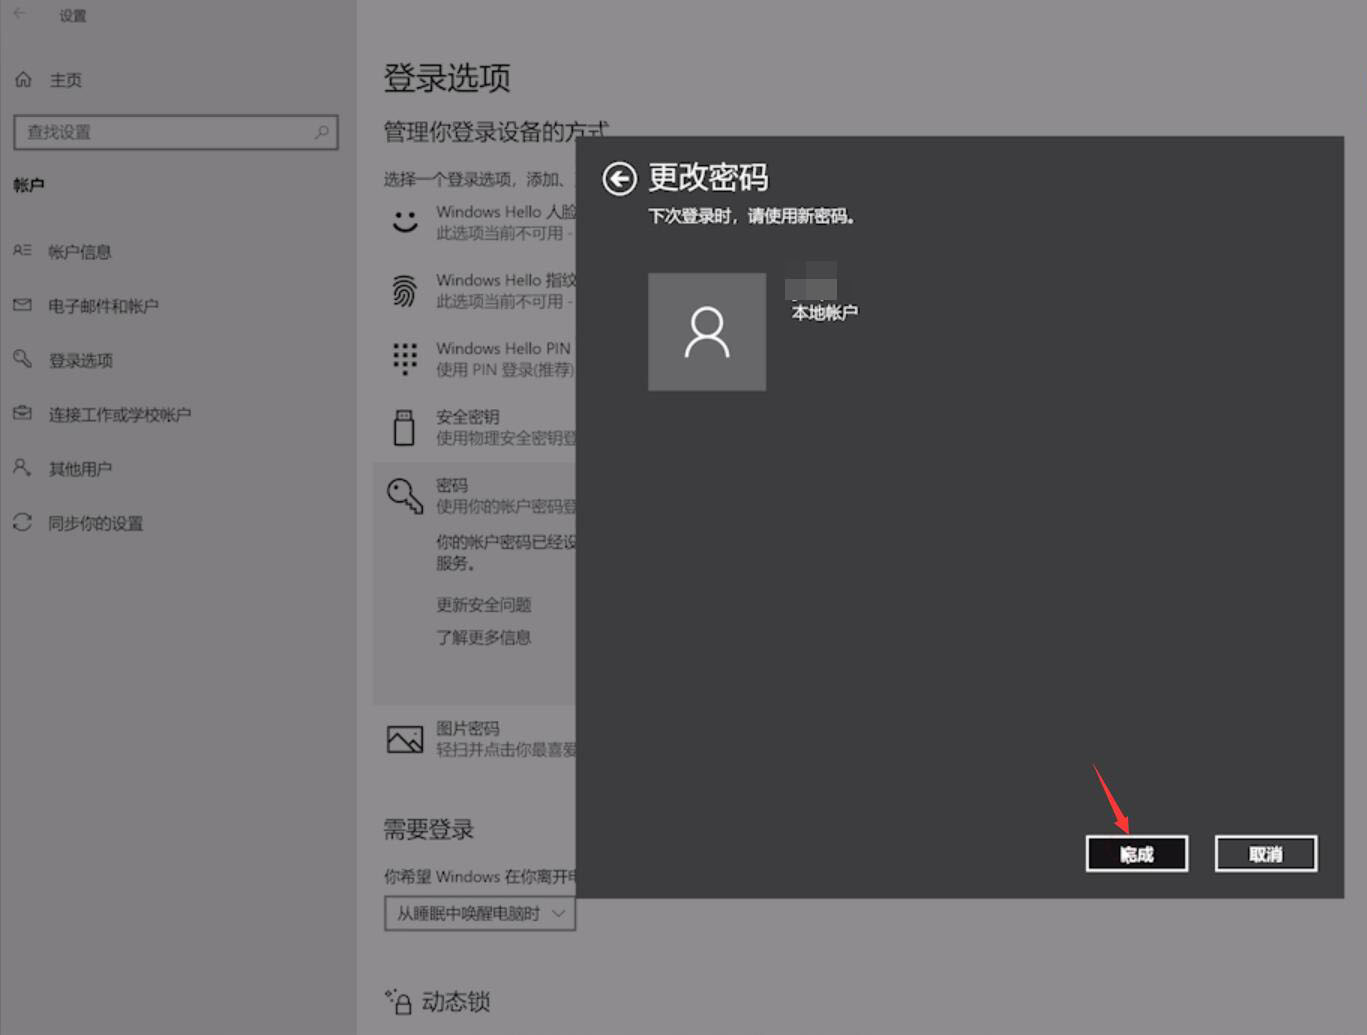Screen dimensions: 1367x1035
Task: Open 连接工作或学校帐户 in sidebar
Action: click(x=119, y=414)
